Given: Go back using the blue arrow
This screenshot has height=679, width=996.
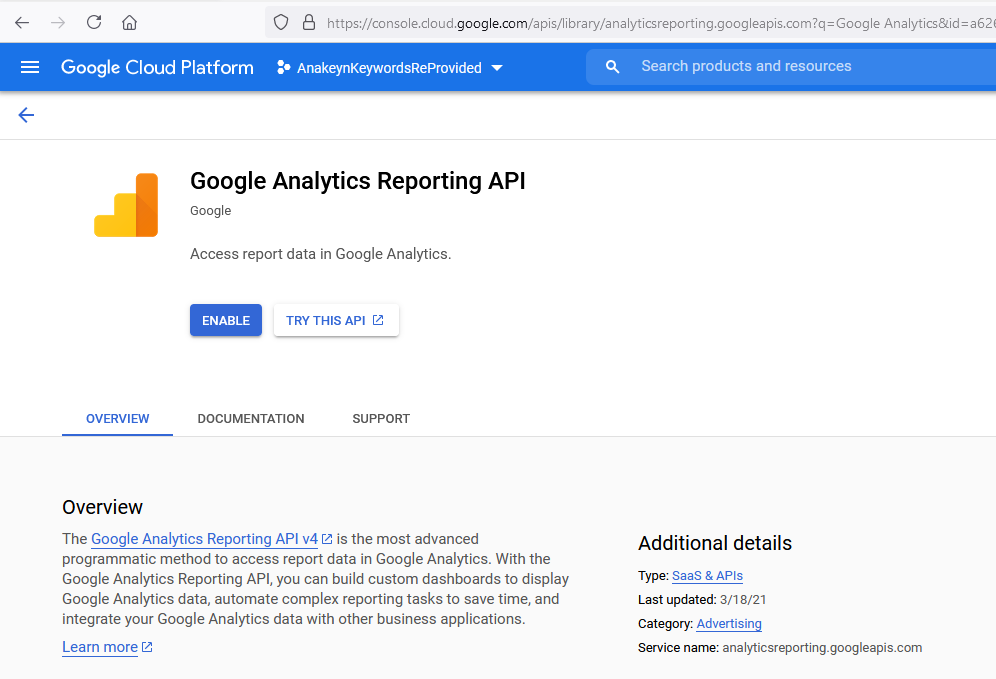Looking at the screenshot, I should (x=26, y=115).
